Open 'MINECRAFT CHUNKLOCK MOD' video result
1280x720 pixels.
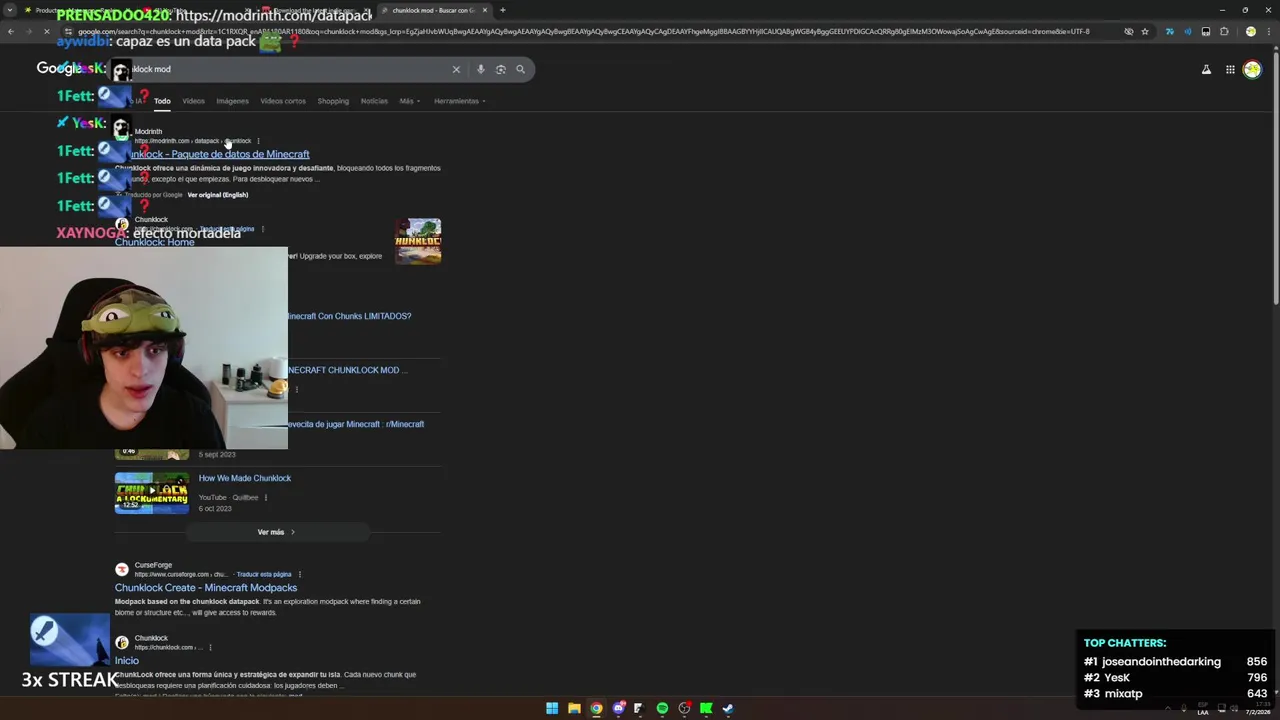click(347, 370)
